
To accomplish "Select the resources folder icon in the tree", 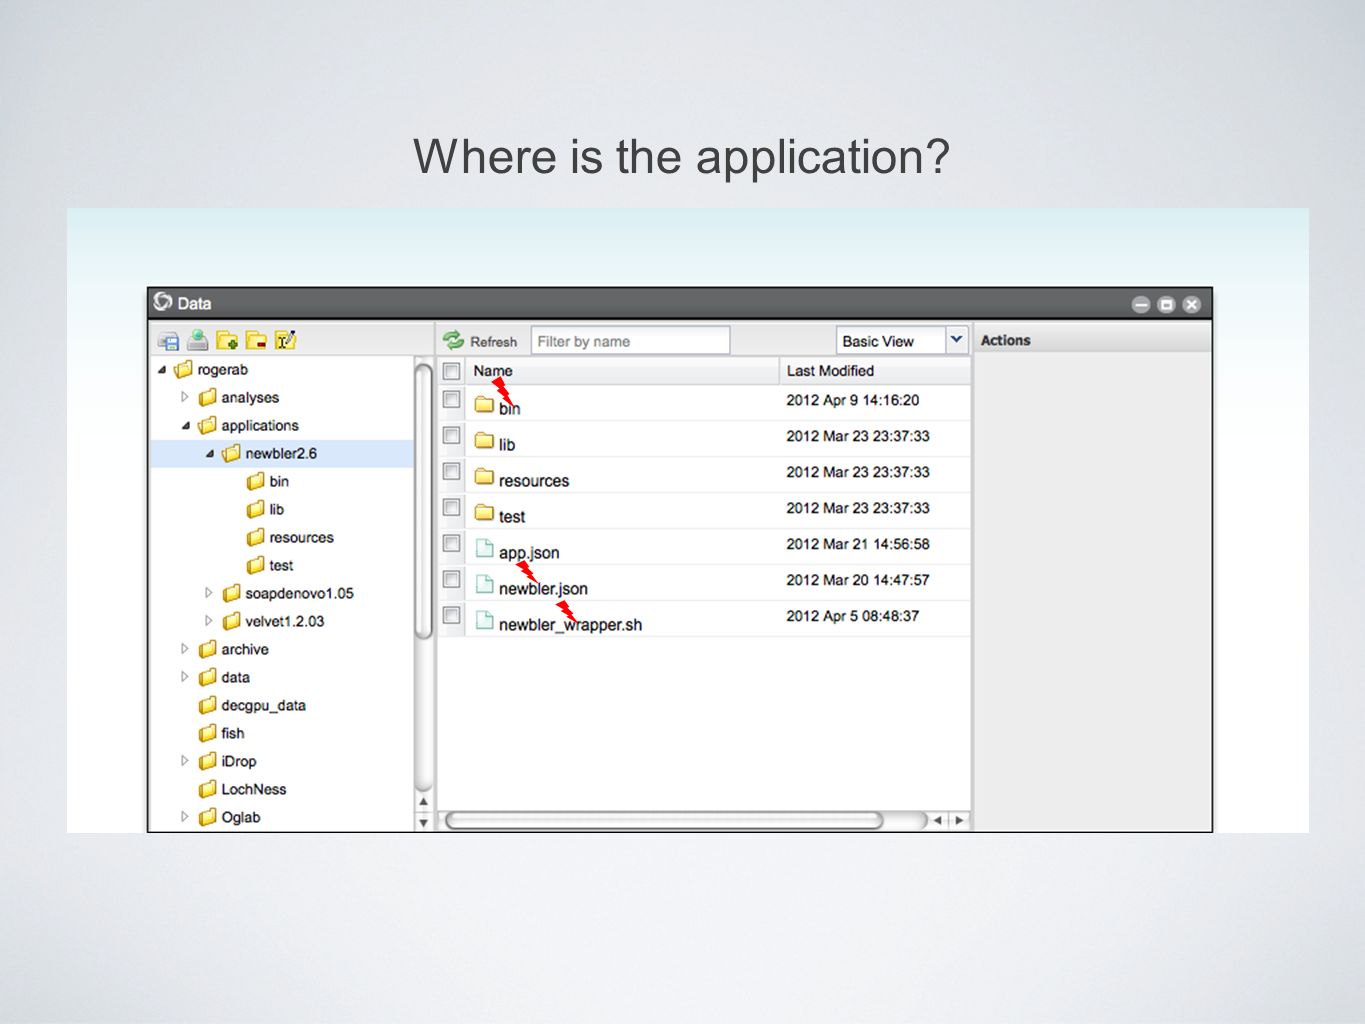I will pyautogui.click(x=255, y=538).
